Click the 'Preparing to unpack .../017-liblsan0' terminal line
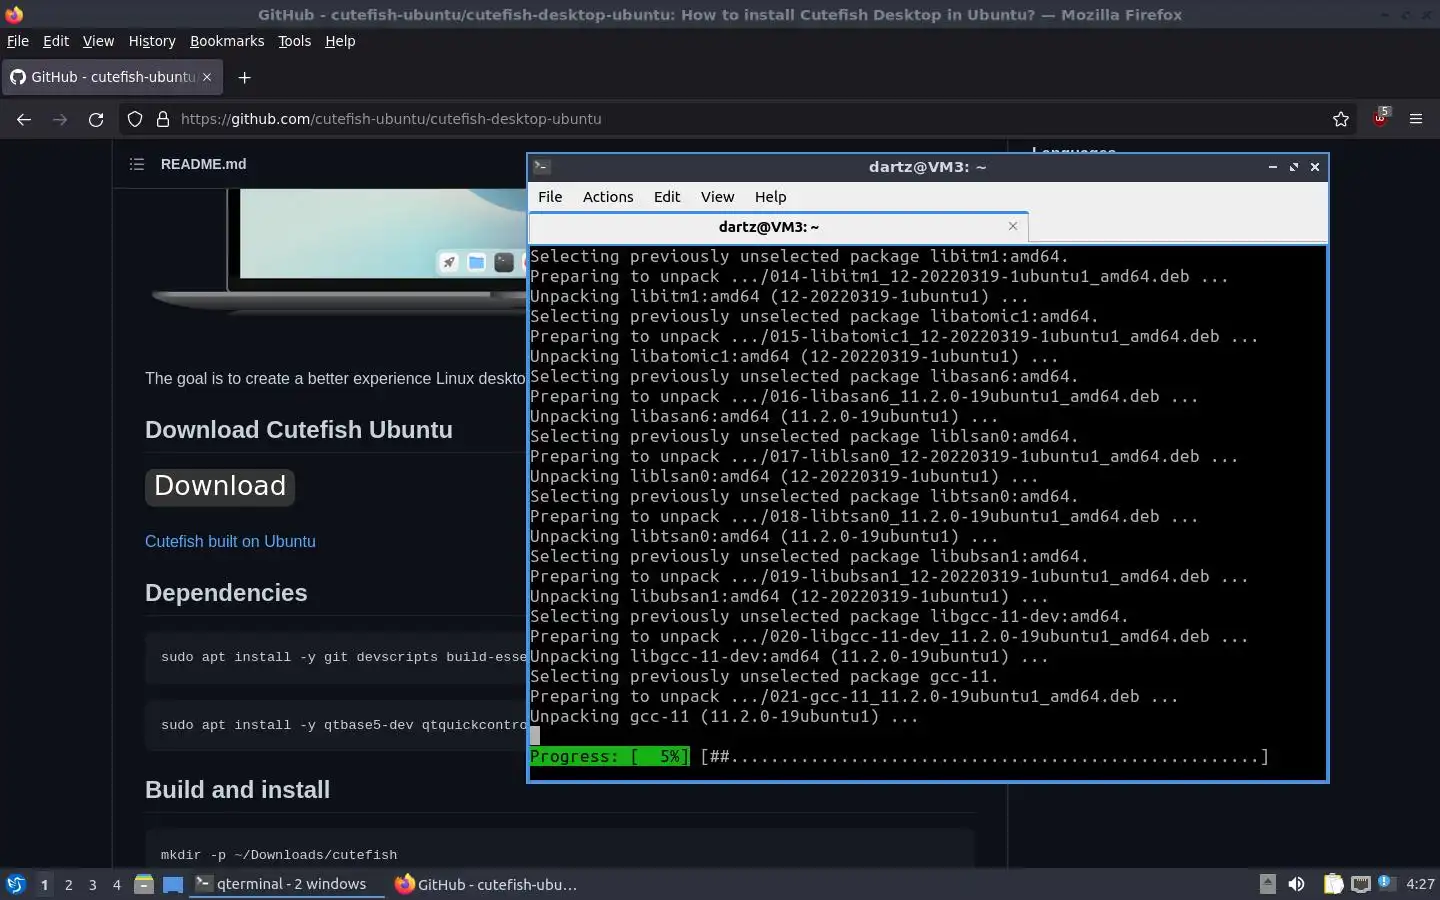 (884, 457)
